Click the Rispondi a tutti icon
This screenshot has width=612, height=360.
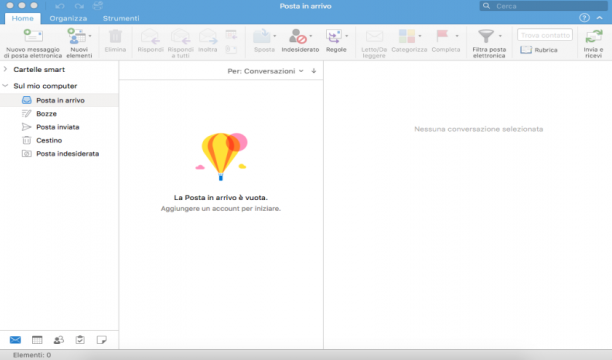click(x=180, y=36)
